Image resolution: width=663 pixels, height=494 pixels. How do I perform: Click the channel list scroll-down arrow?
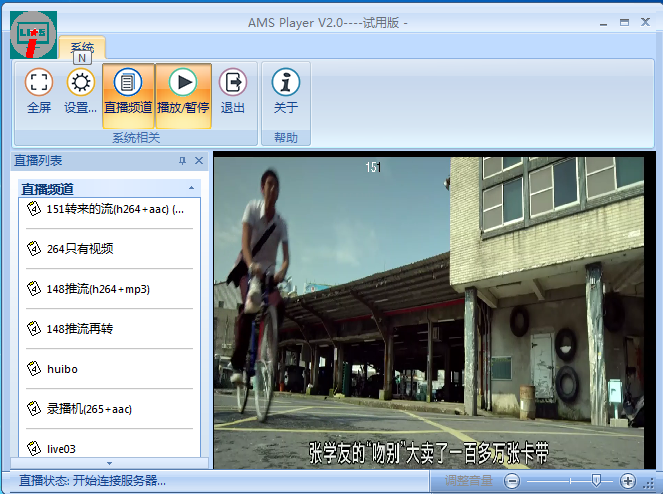[x=110, y=463]
